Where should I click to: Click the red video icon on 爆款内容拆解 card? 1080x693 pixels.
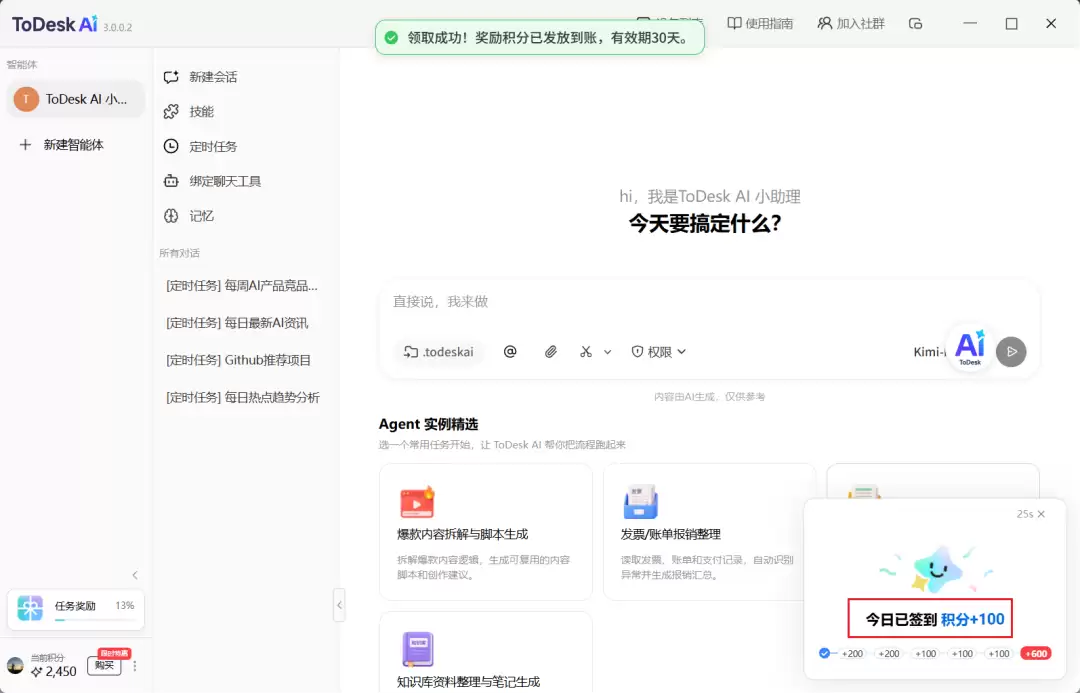(x=417, y=501)
